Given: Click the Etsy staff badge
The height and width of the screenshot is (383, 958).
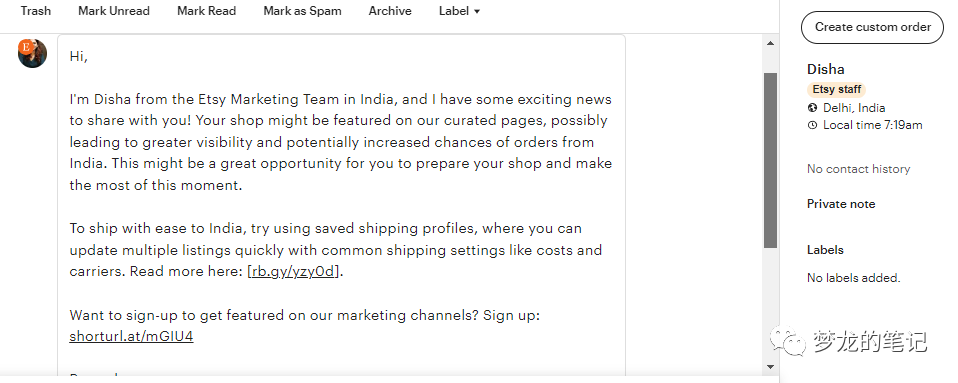Looking at the screenshot, I should [836, 89].
